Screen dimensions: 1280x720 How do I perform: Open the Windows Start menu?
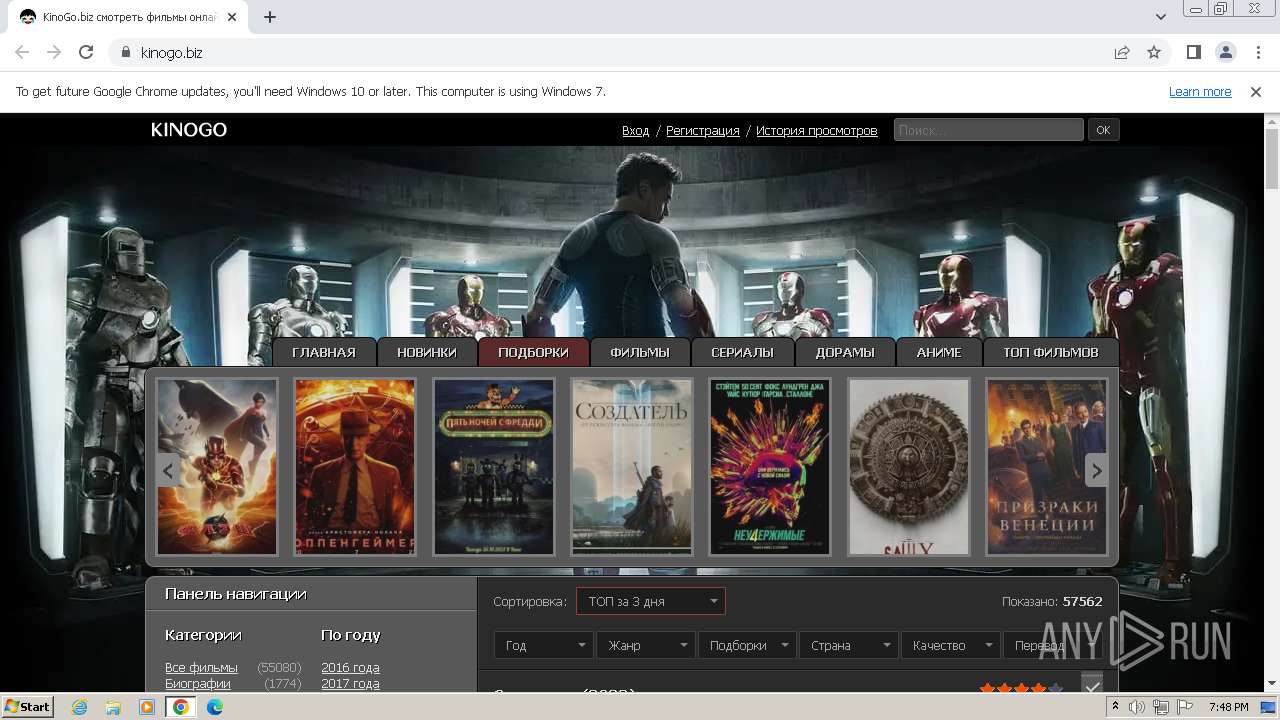pos(28,706)
